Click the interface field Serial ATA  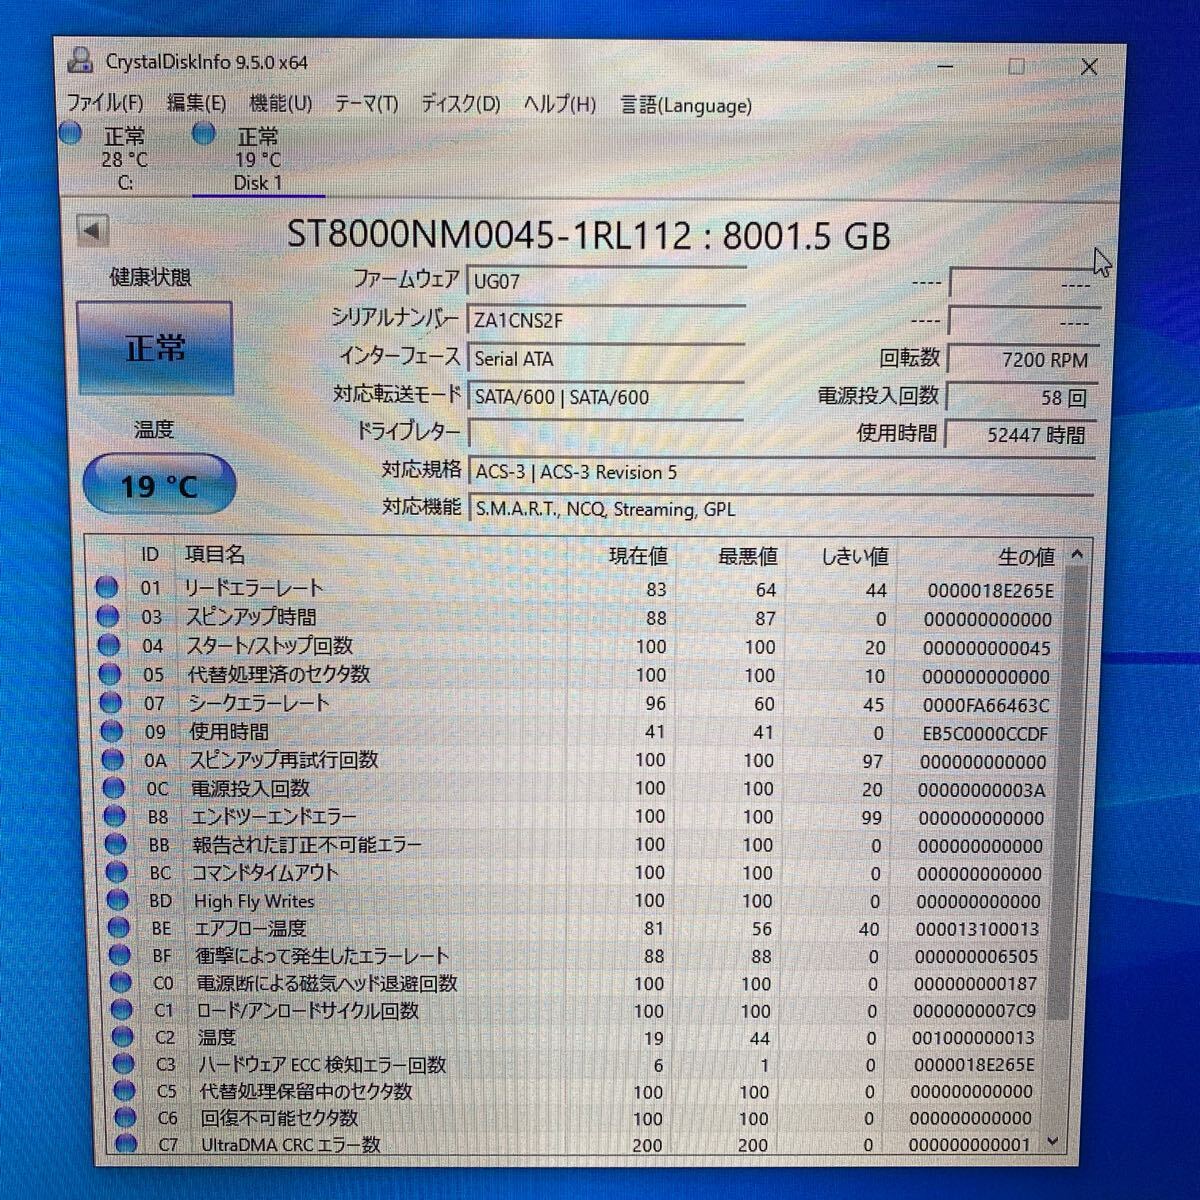point(607,358)
